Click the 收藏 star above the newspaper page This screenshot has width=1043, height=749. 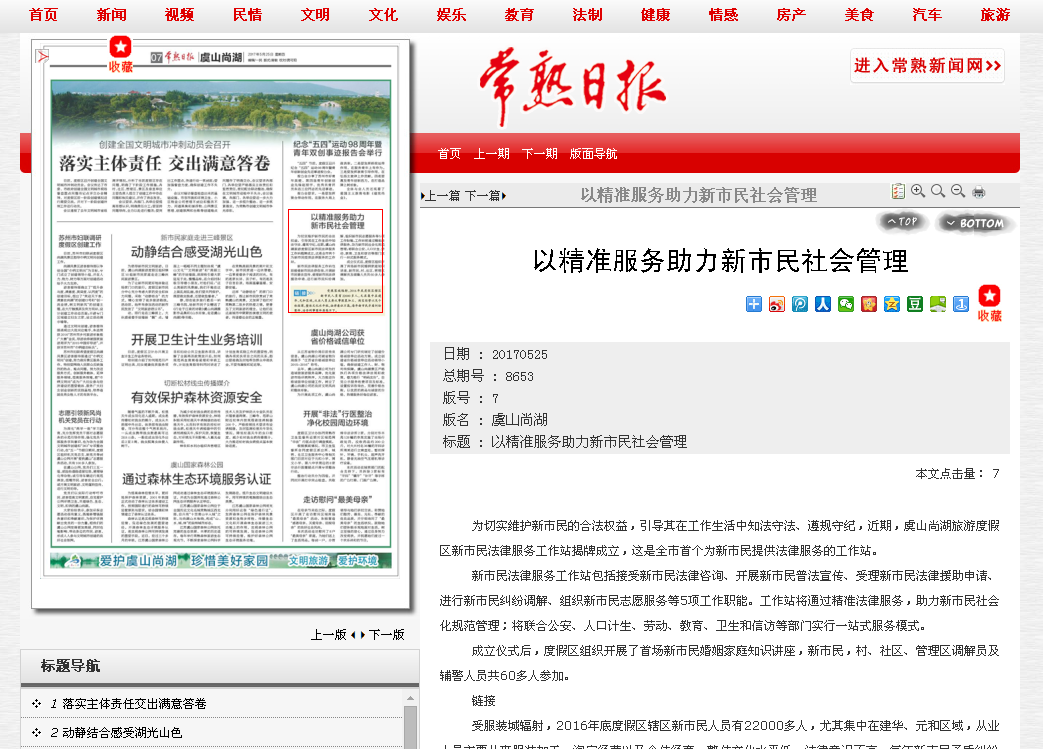(x=120, y=54)
